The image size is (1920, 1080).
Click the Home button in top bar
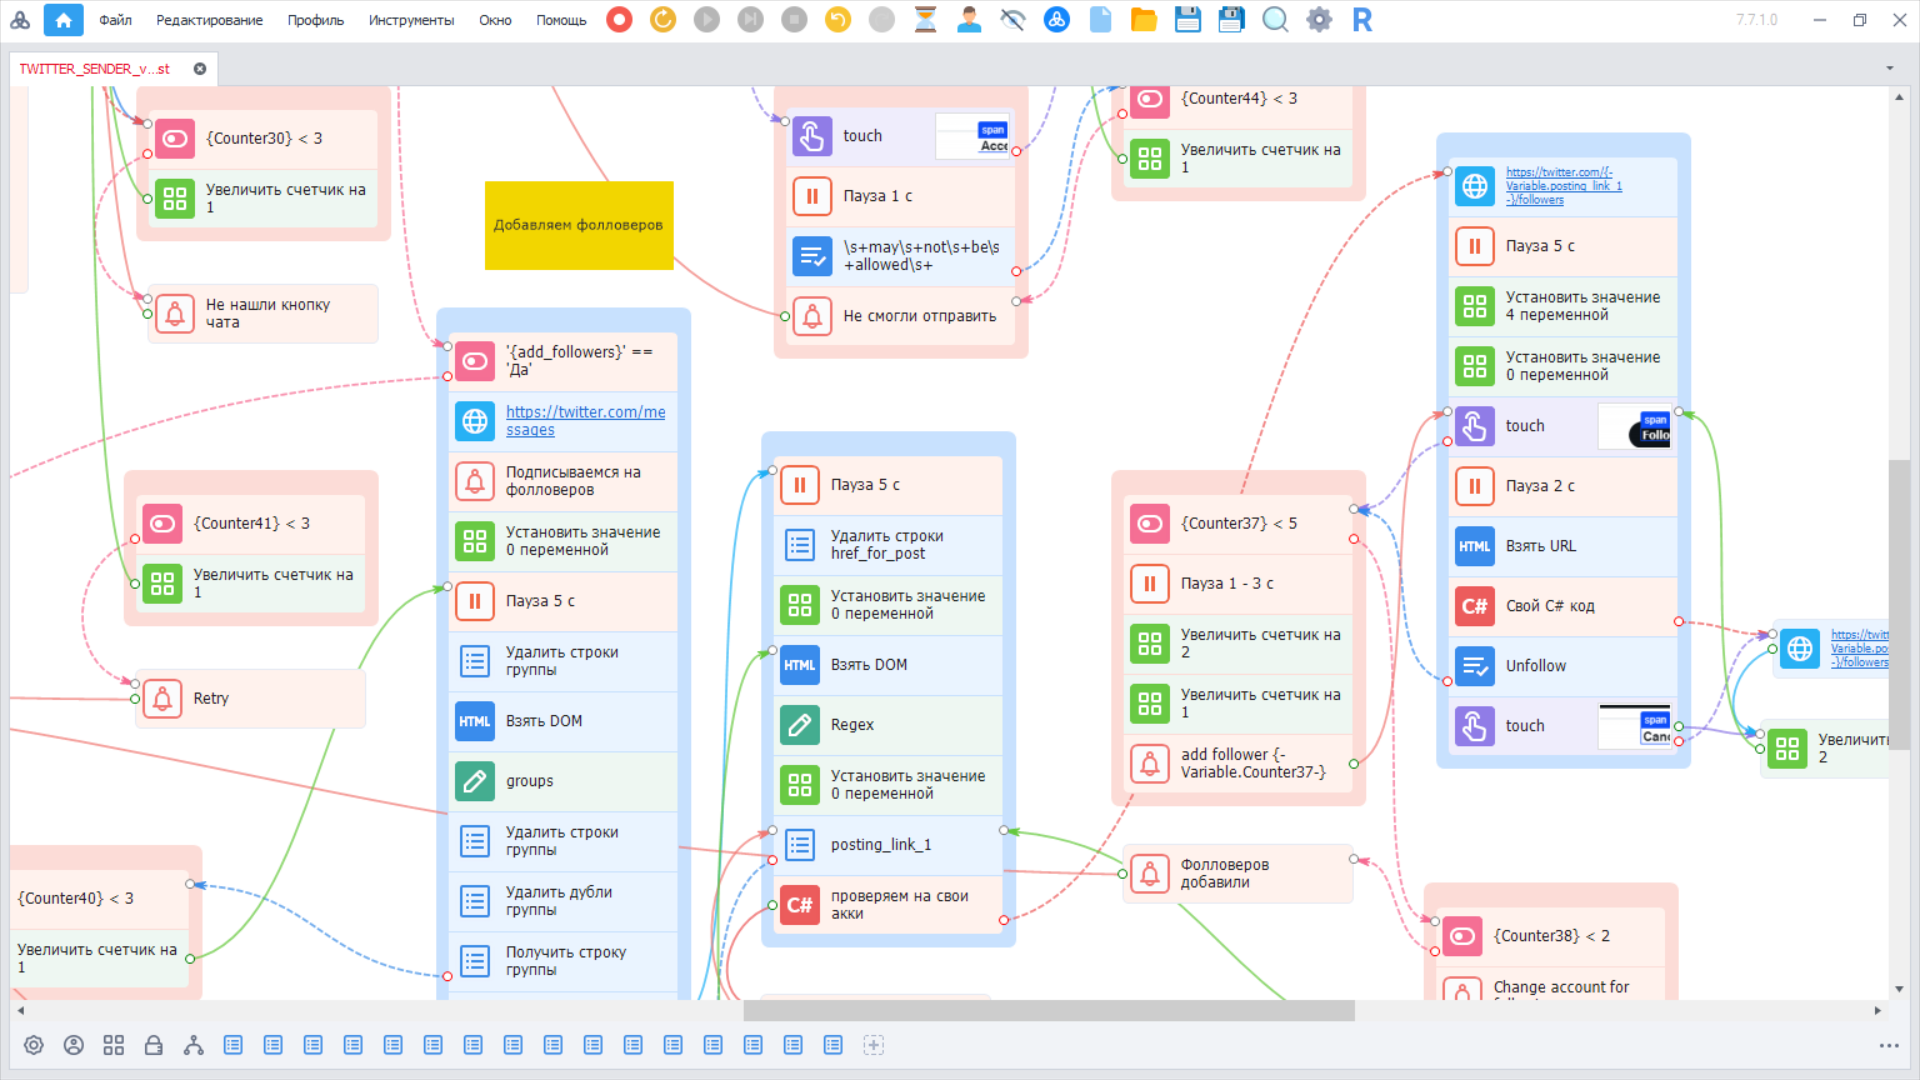click(x=63, y=20)
